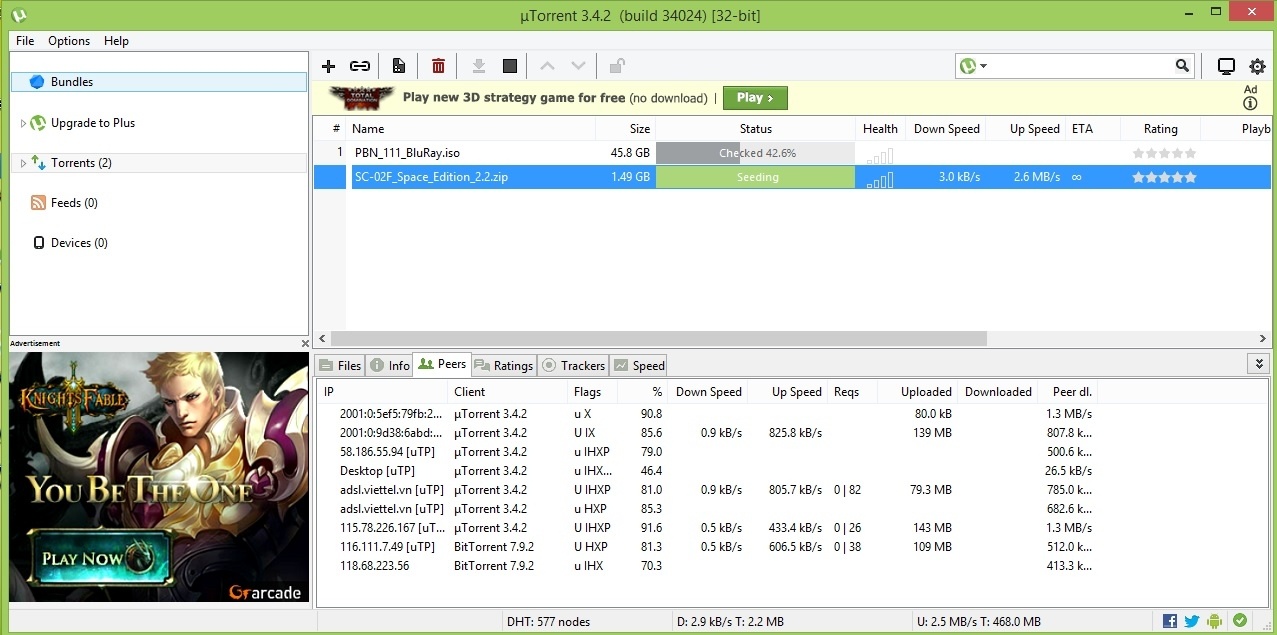Select the SC-02F_Space_Edition_2.2.zip torrent row
This screenshot has width=1277, height=635.
792,177
